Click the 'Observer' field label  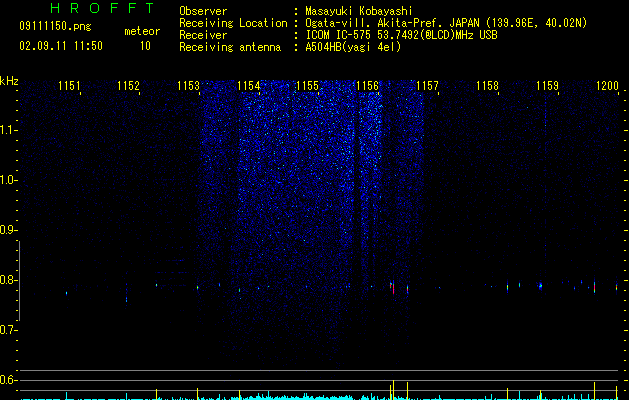pos(203,11)
